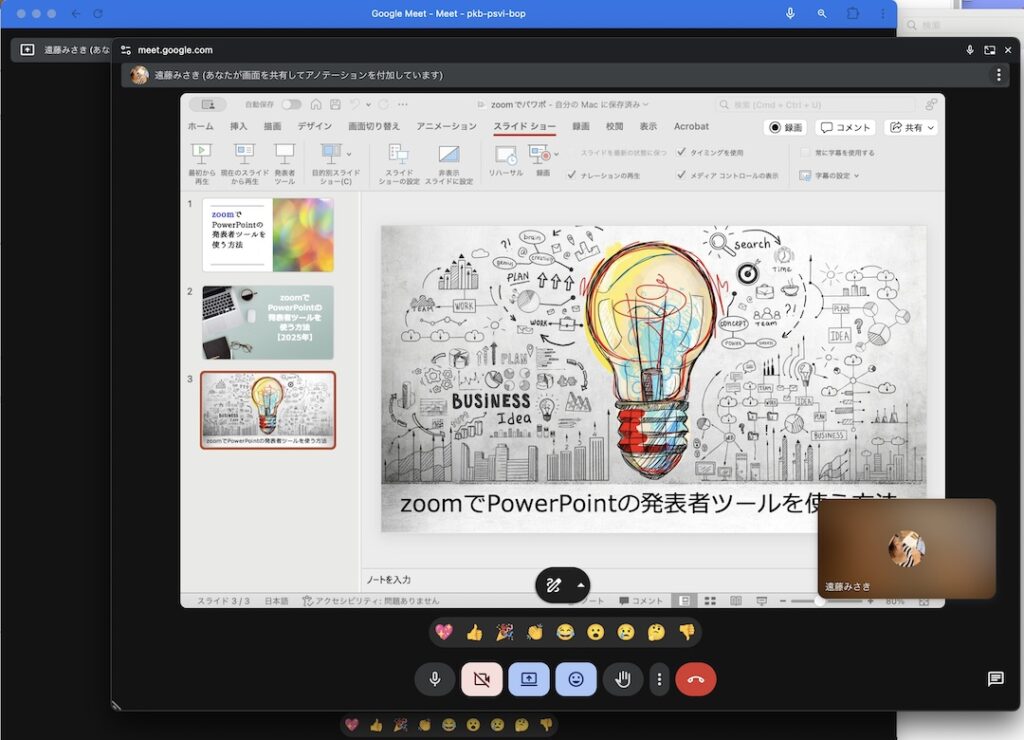
Task: Open the chat panel icon
Action: (x=995, y=679)
